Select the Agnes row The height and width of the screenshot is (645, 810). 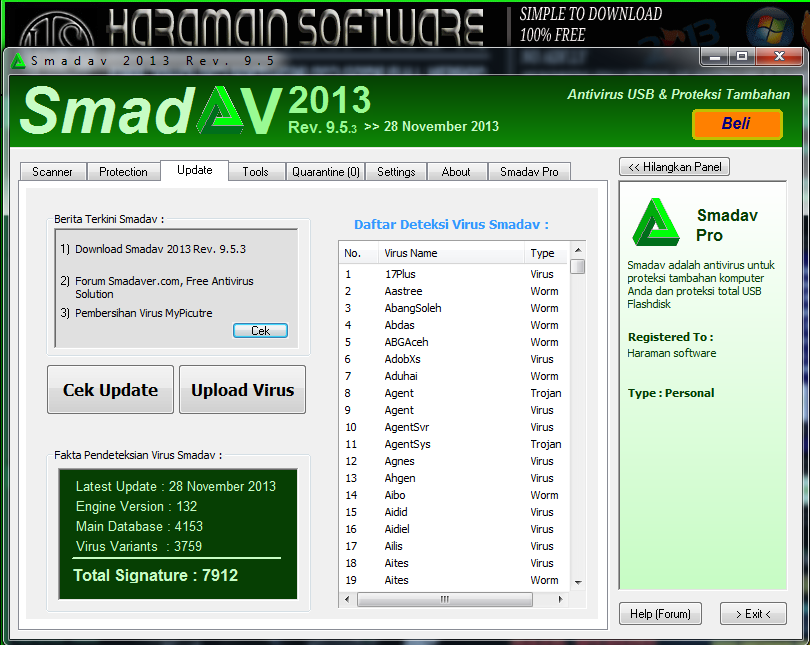point(455,462)
